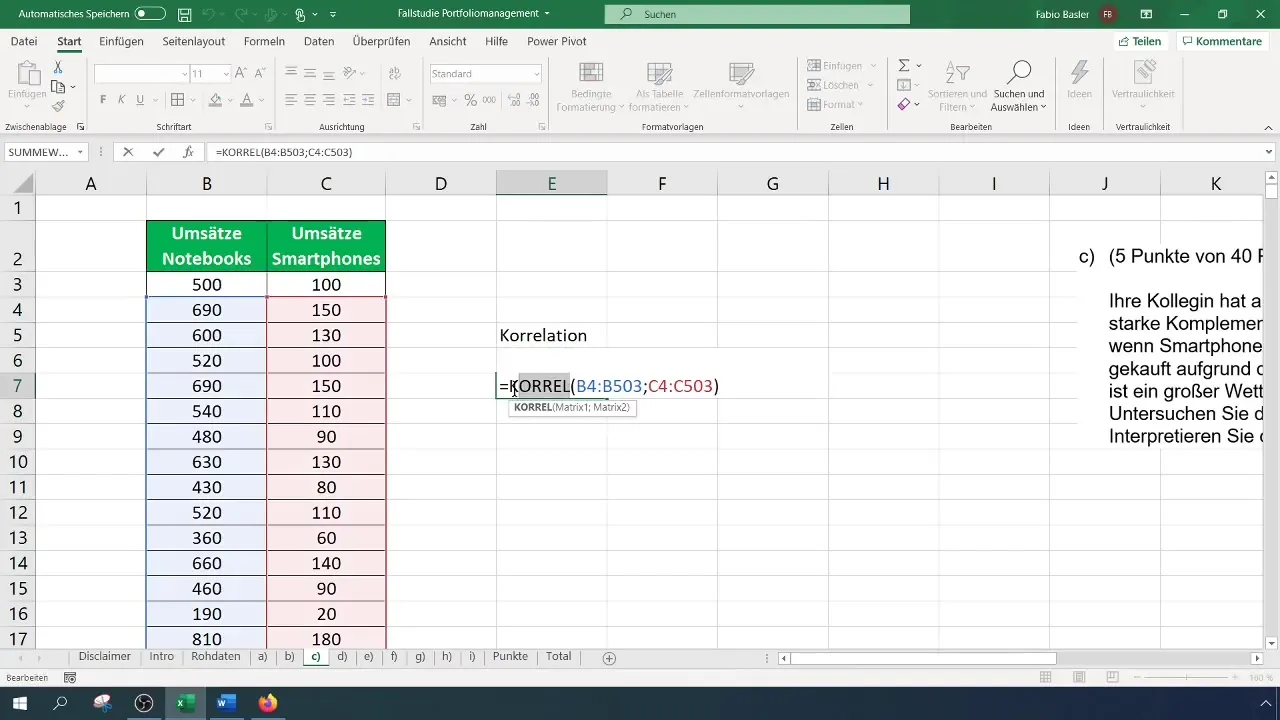
Task: Click the thousands separator 000 icon
Action: point(489,99)
